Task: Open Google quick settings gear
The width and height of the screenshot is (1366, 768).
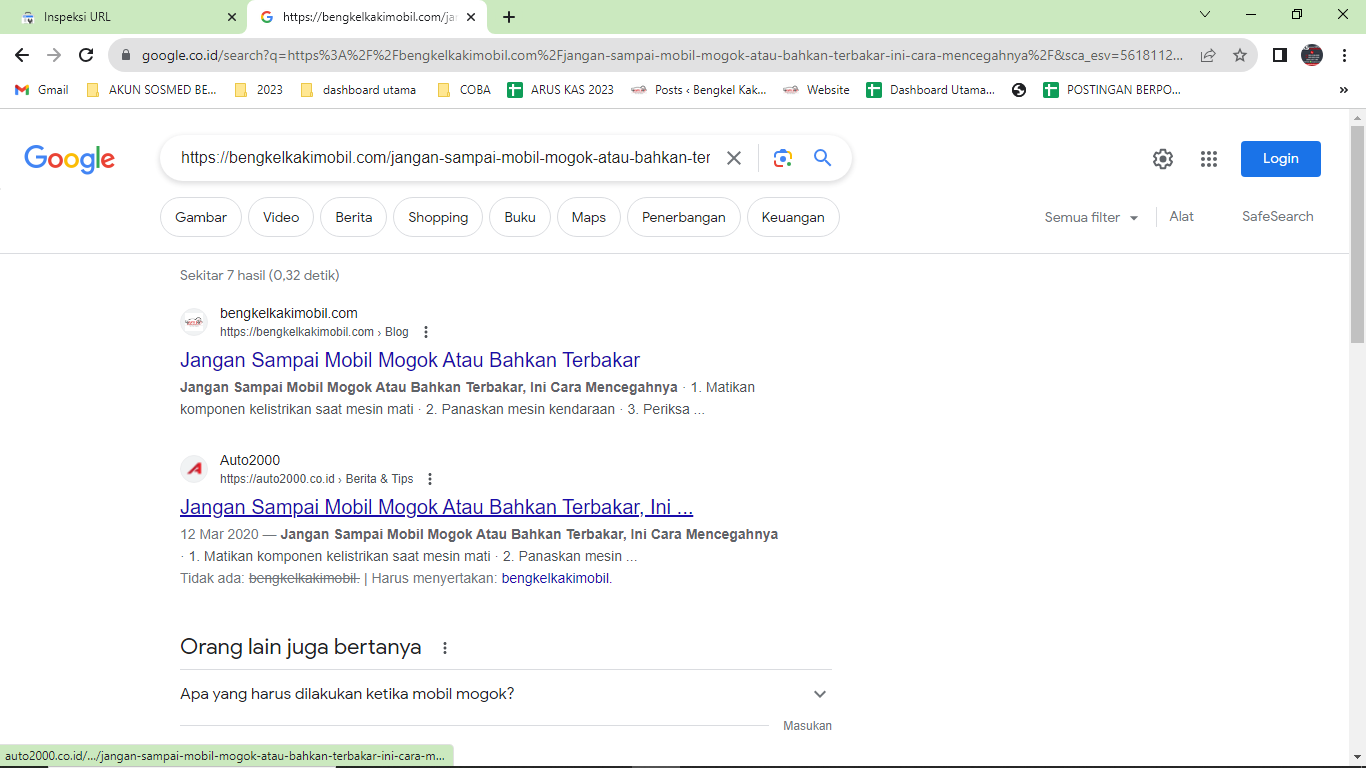Action: [1162, 159]
